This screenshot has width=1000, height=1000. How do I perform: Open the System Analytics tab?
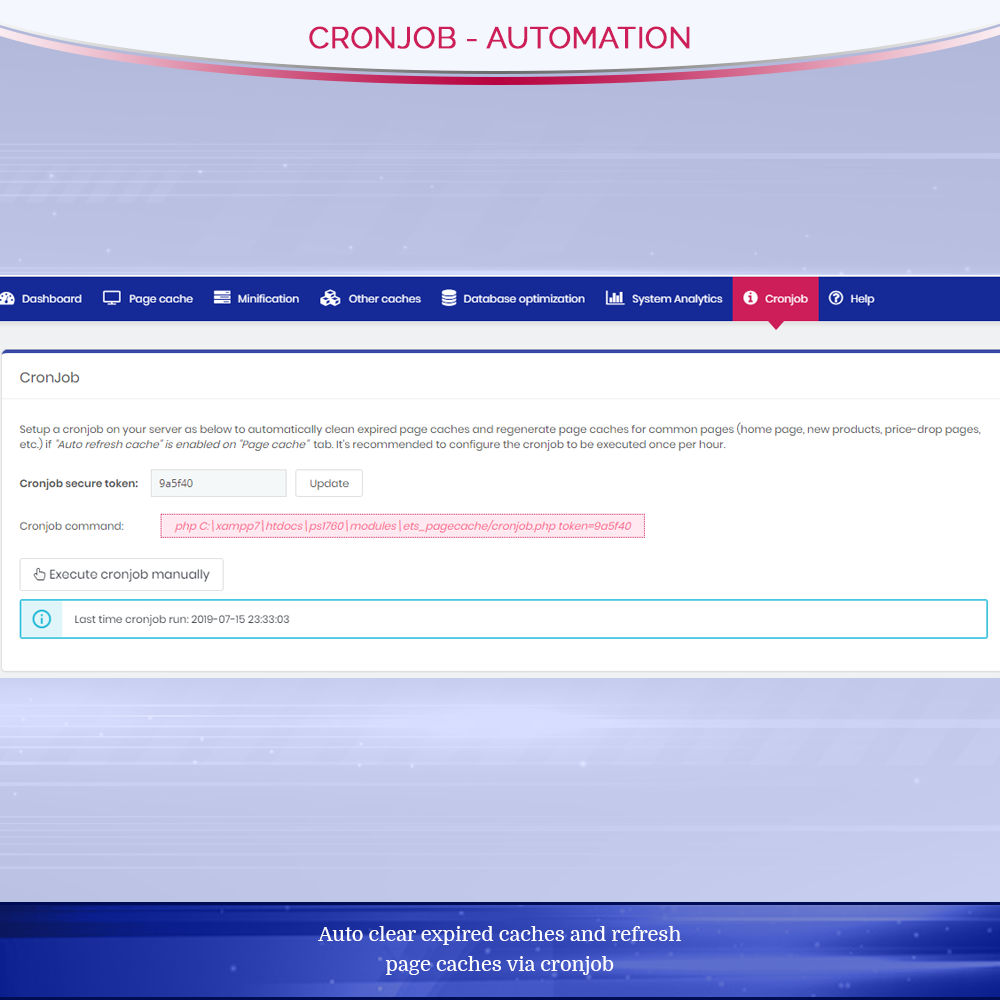click(x=664, y=298)
